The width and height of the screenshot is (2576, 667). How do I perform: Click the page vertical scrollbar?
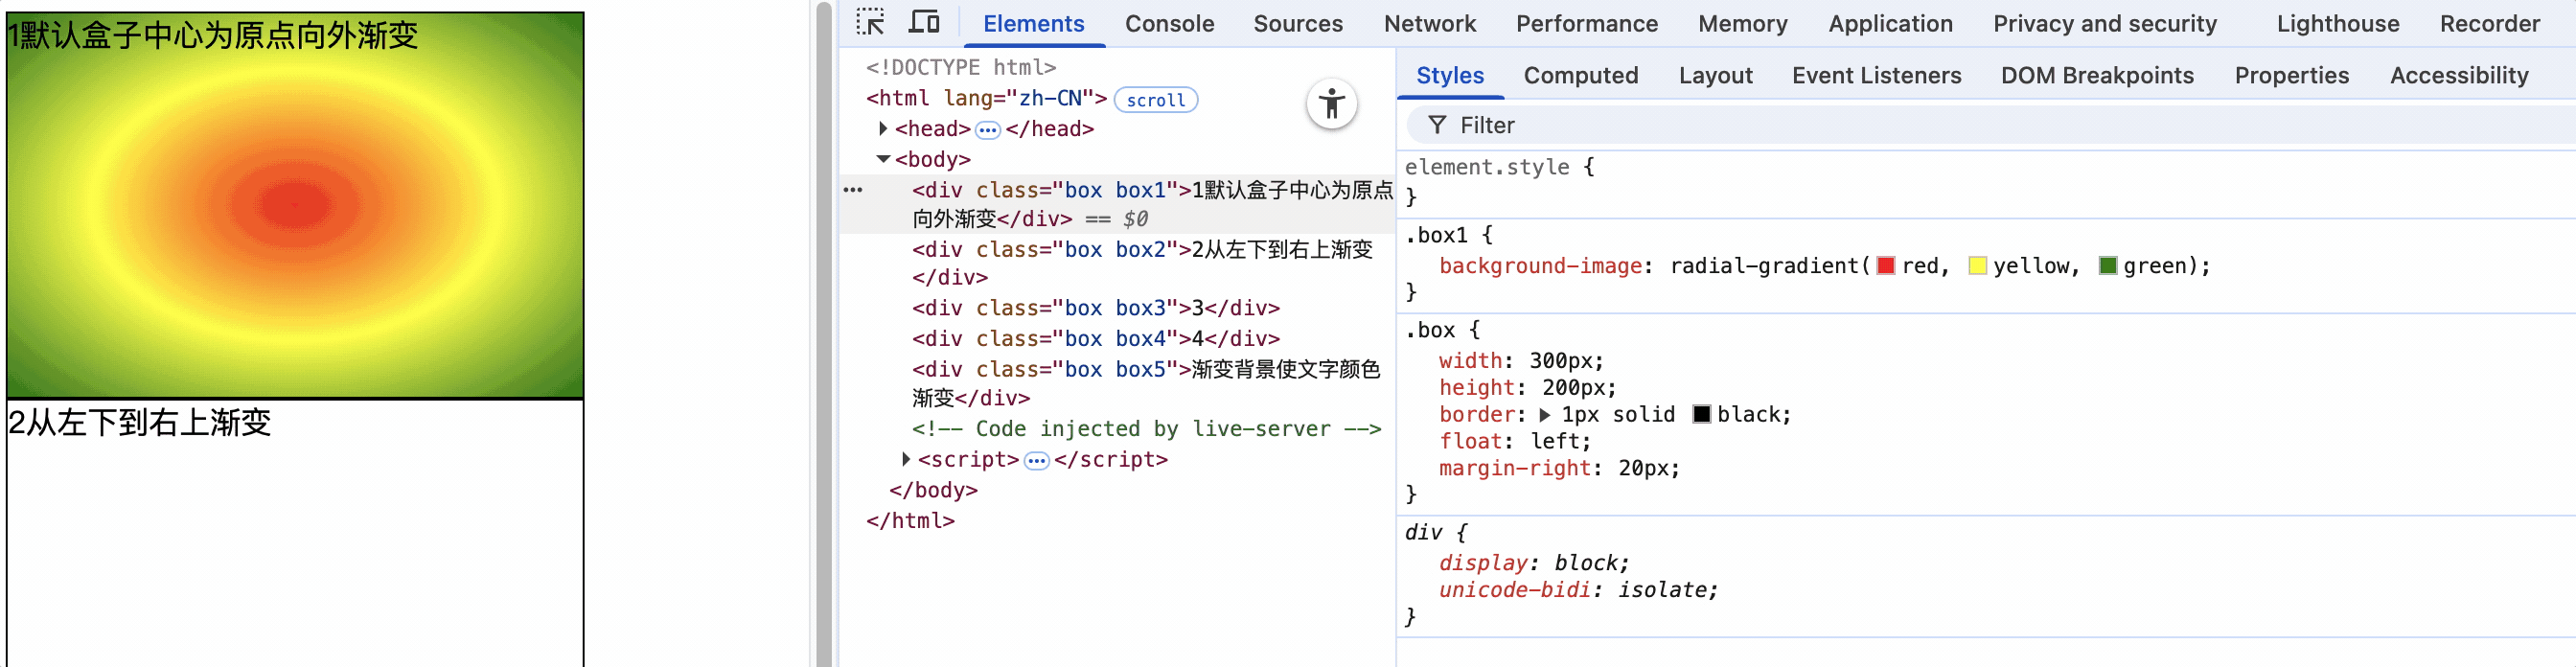pos(823,333)
